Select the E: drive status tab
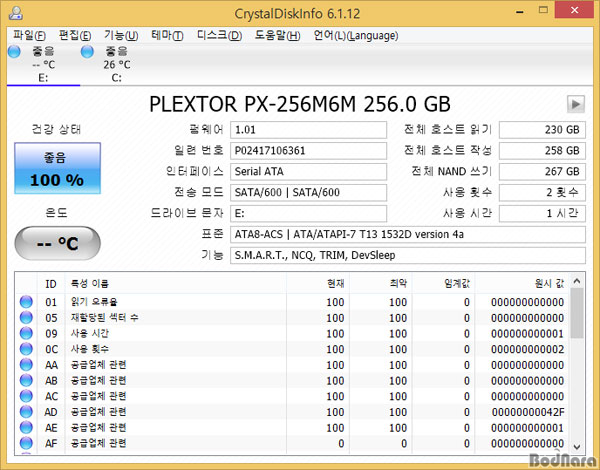Screen dimensions: 600x470 pyautogui.click(x=43, y=64)
